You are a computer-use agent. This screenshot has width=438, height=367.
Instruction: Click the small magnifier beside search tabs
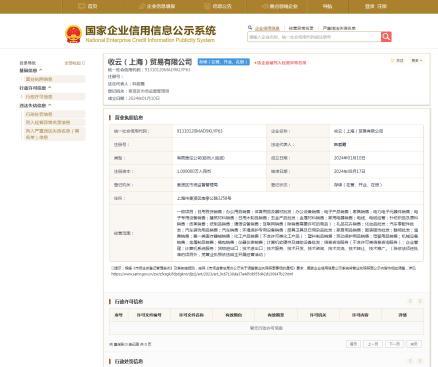(250, 28)
